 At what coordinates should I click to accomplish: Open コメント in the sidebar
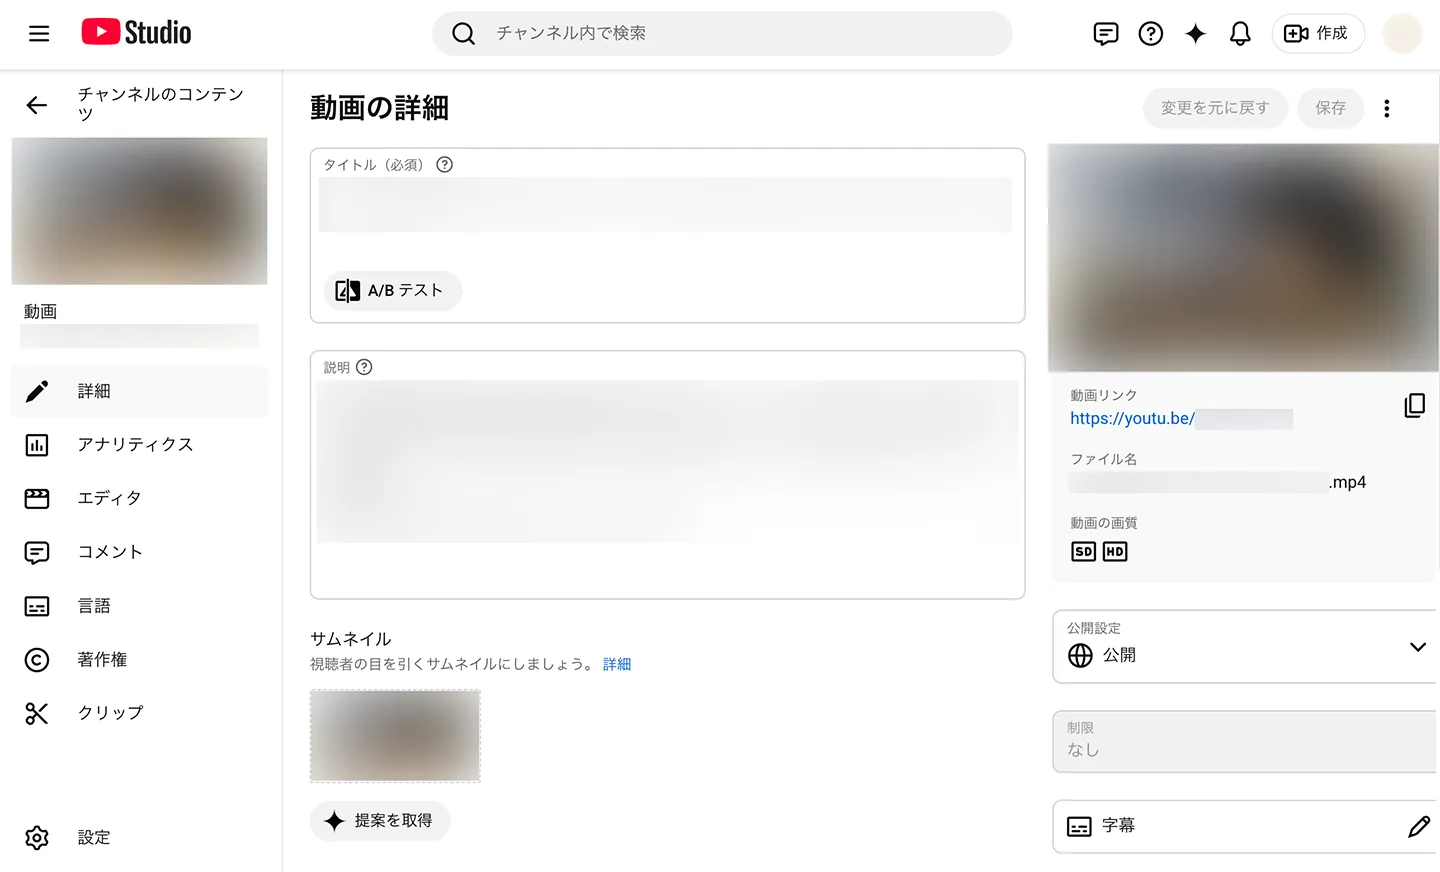(139, 552)
